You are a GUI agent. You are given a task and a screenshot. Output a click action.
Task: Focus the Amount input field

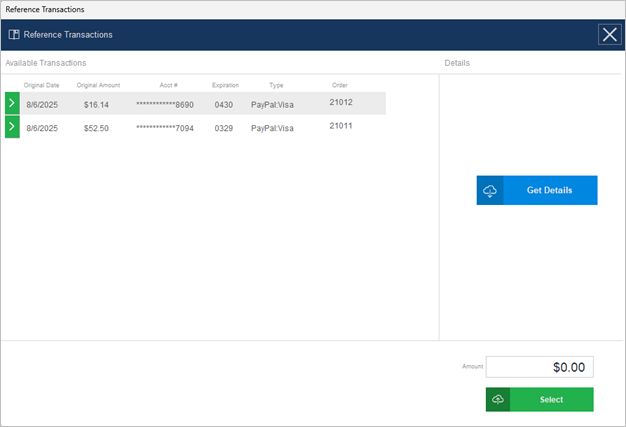539,367
